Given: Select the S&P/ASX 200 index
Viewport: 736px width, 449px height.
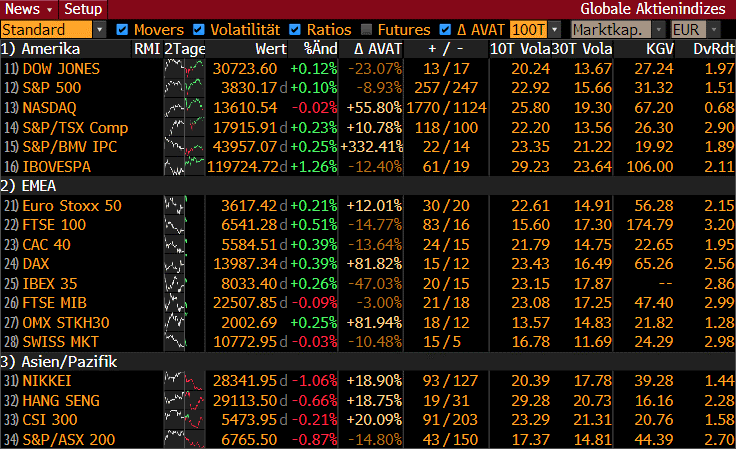Looking at the screenshot, I should click(x=69, y=439).
